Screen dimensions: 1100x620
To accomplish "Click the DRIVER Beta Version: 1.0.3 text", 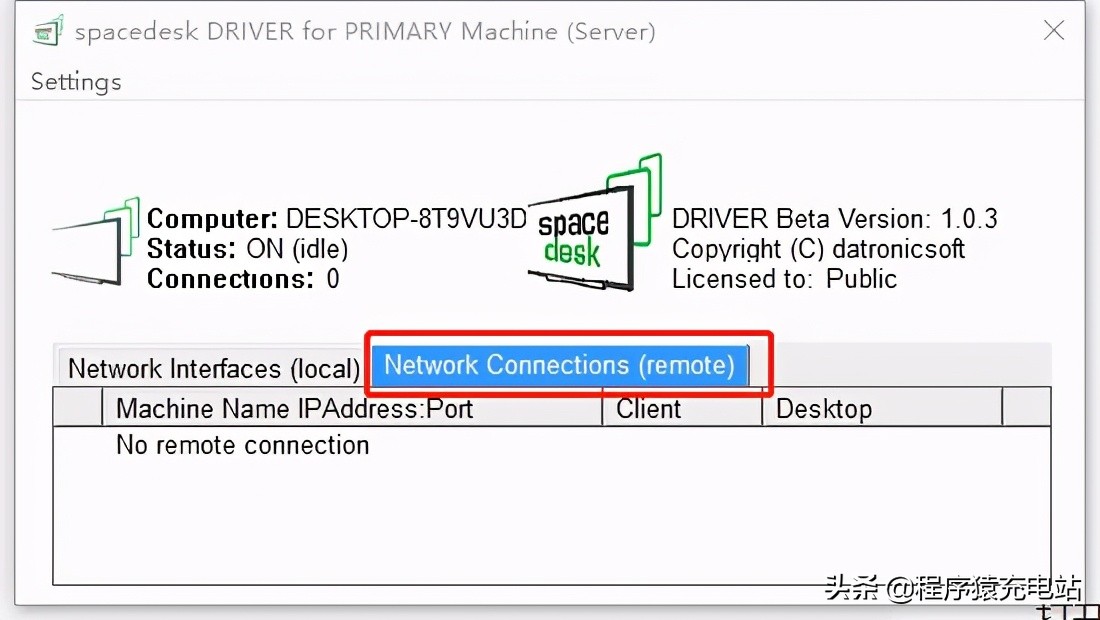I will (x=834, y=219).
